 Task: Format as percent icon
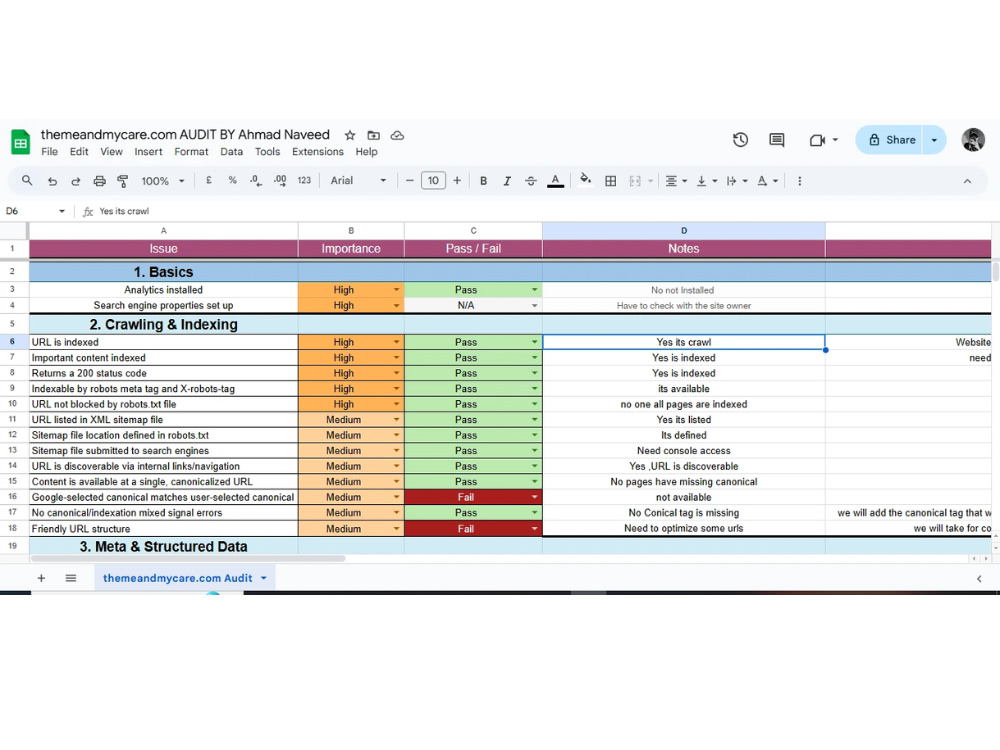(x=232, y=180)
